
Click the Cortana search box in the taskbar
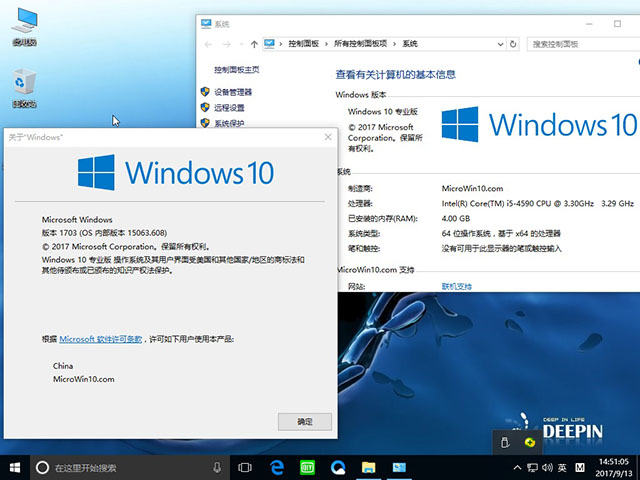point(131,468)
